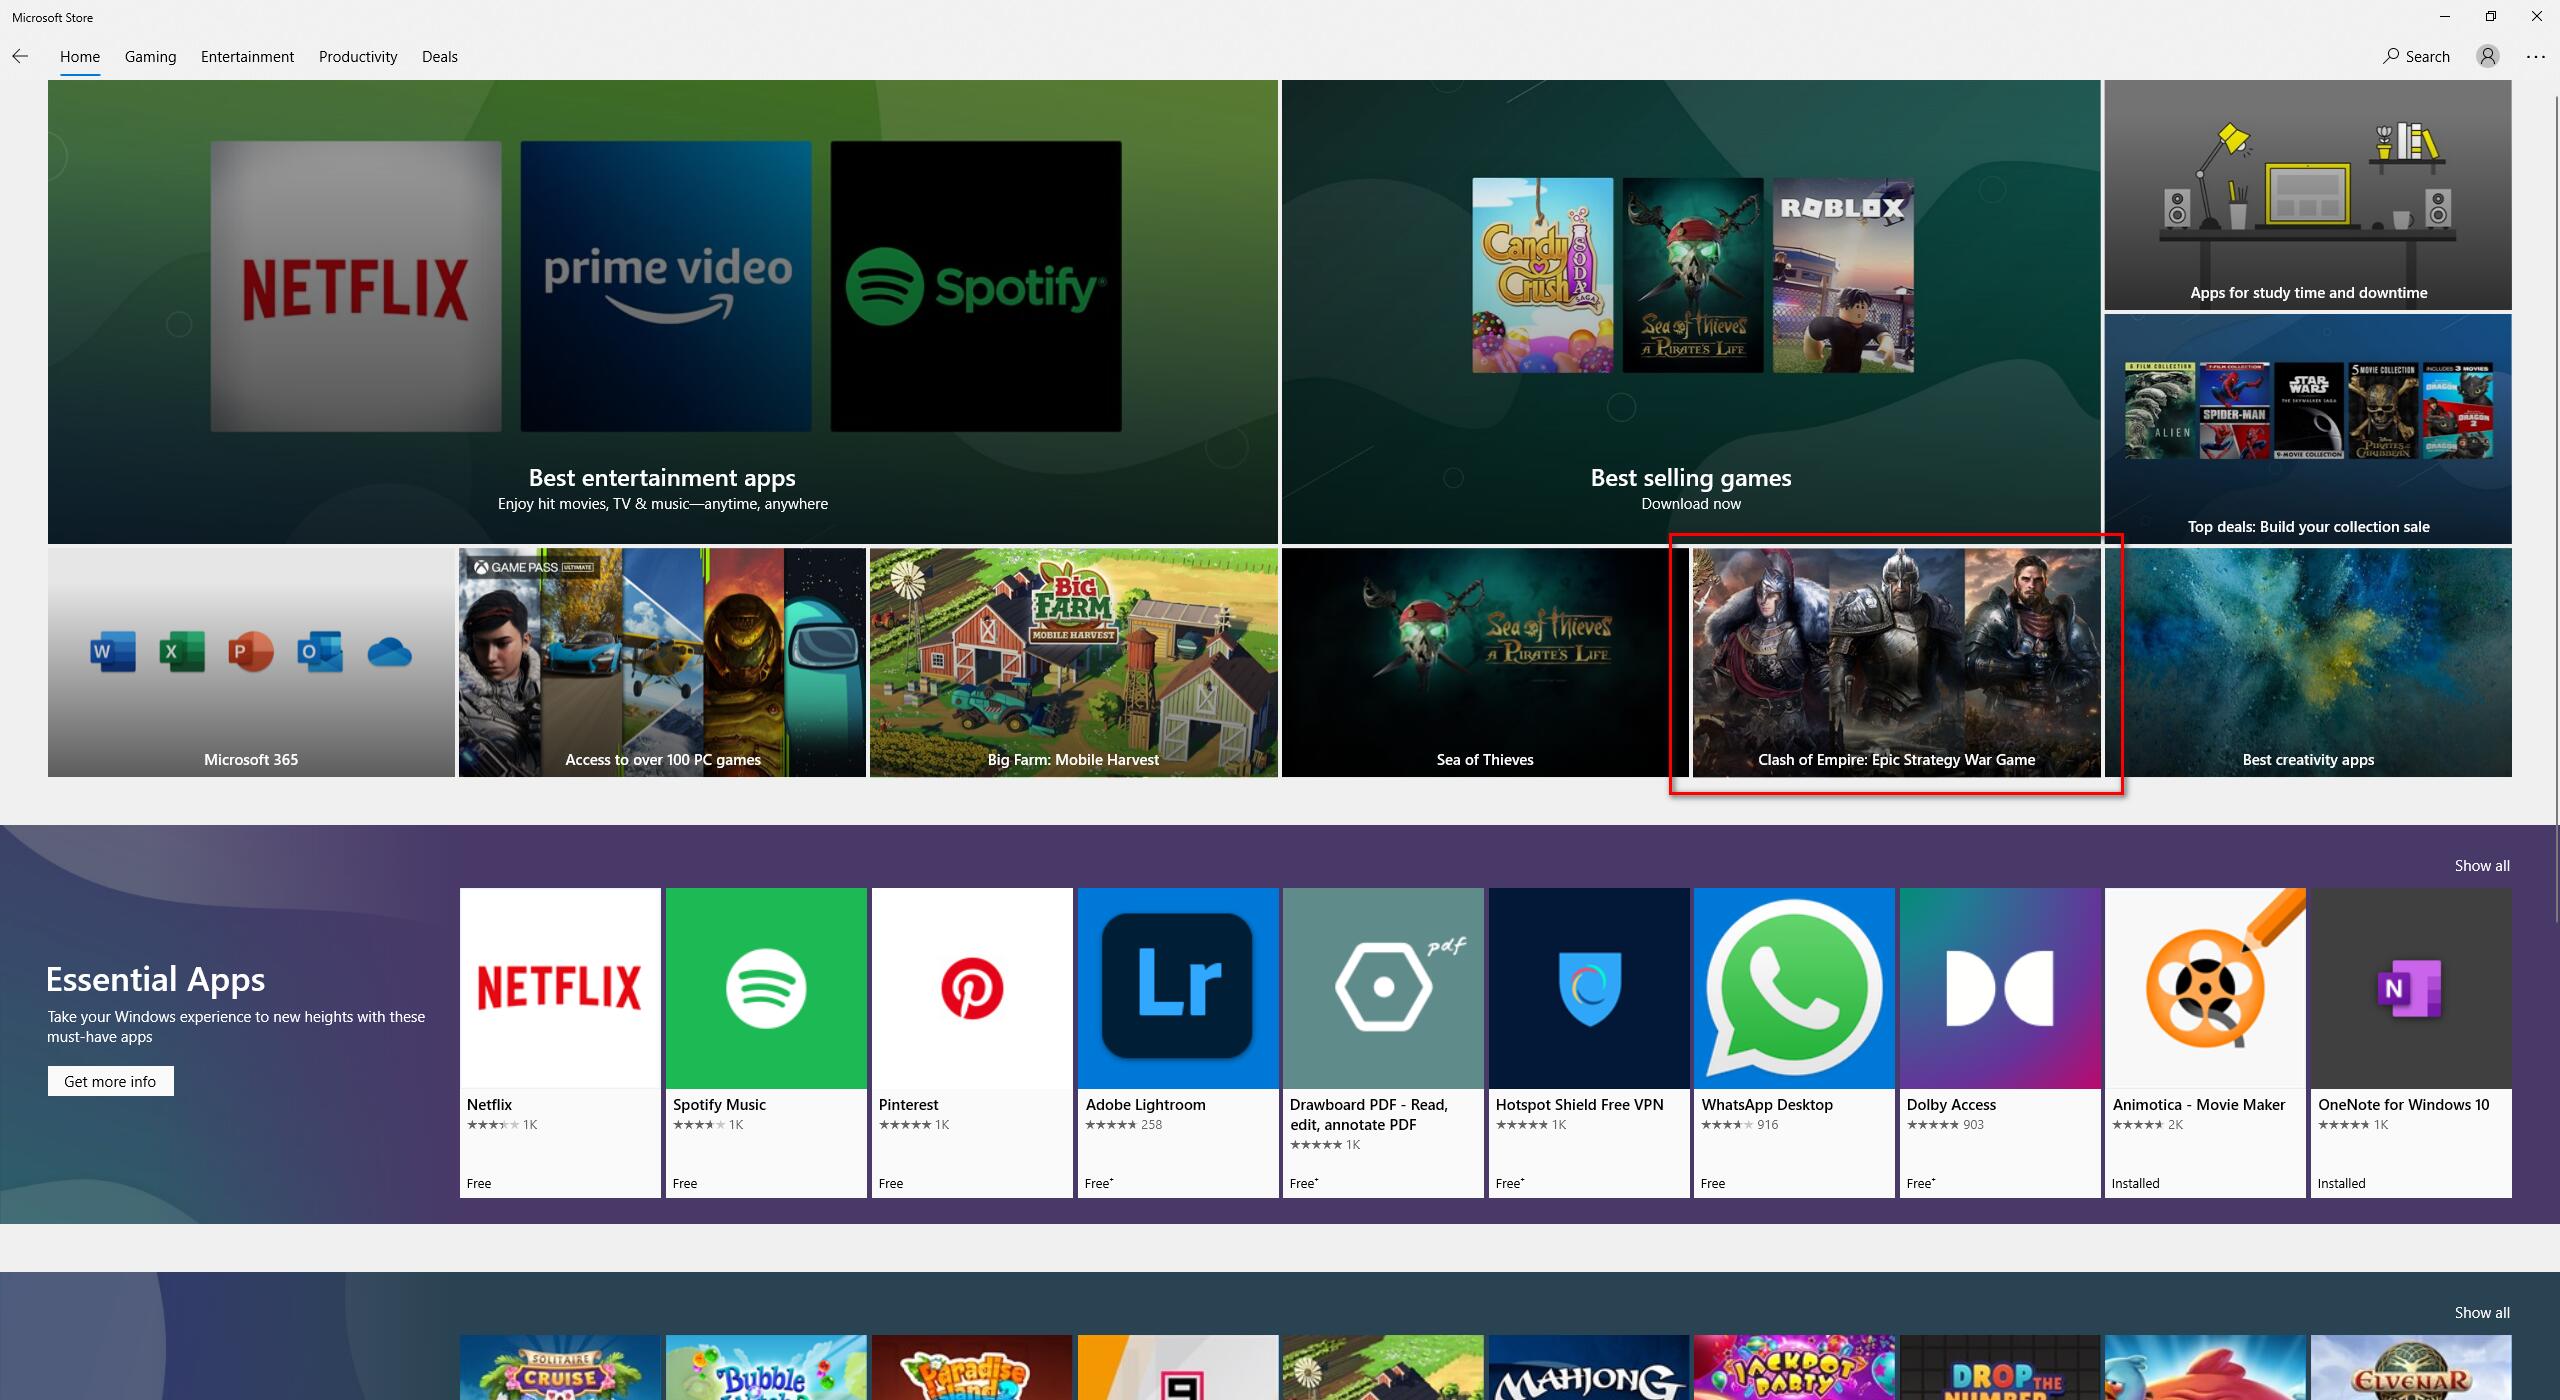Click the user account icon top right
The width and height of the screenshot is (2560, 1400).
(x=2488, y=57)
